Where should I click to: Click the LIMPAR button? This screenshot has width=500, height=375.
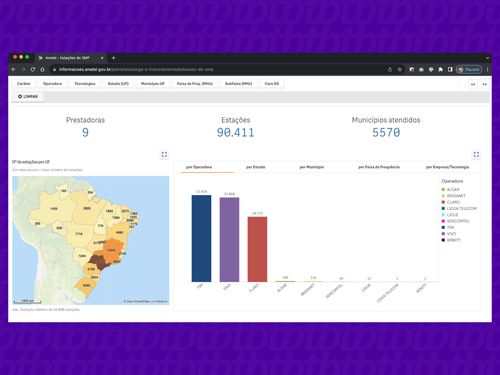pos(28,96)
